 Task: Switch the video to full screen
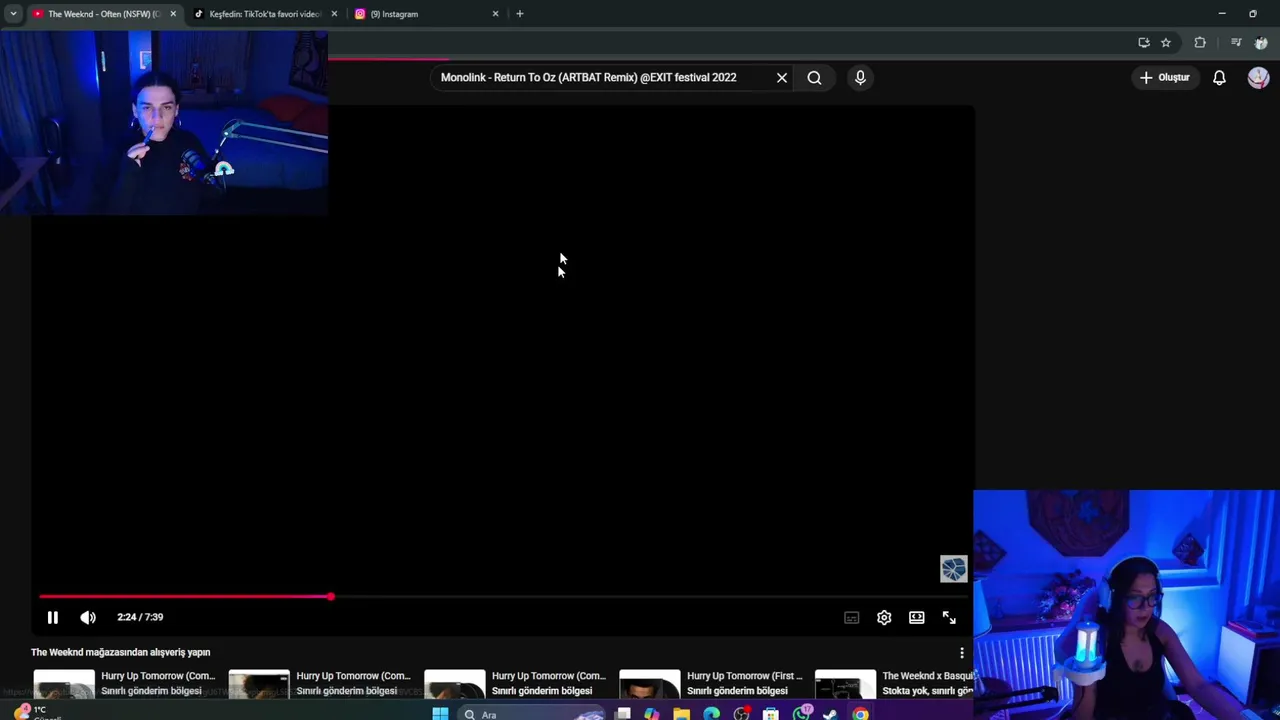(949, 617)
